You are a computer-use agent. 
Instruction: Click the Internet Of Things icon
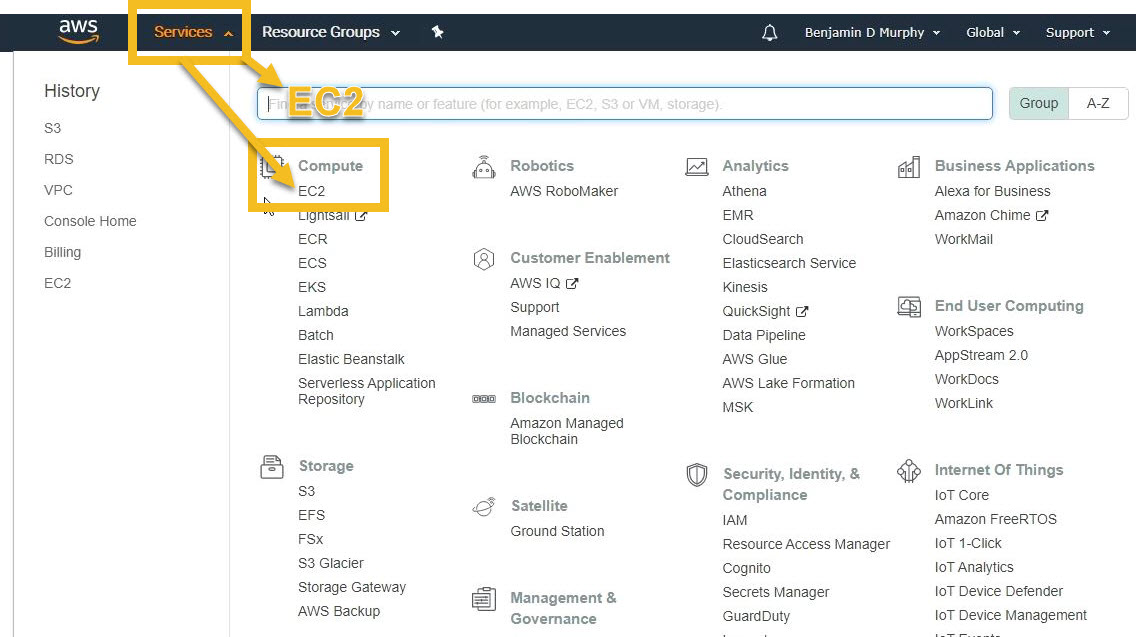[909, 471]
